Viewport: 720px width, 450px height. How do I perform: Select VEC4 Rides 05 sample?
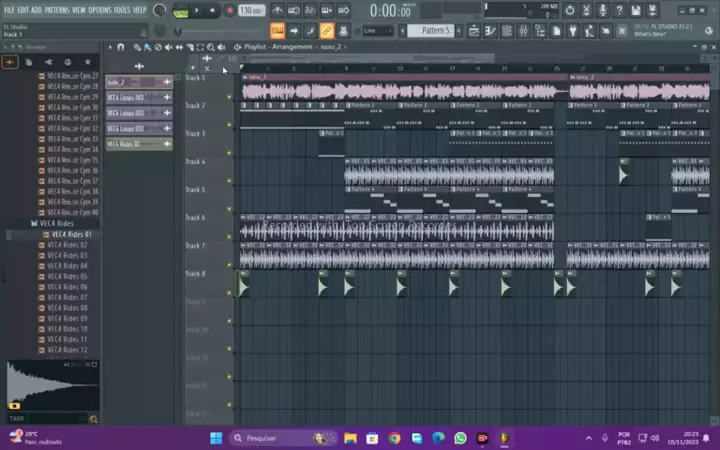[x=70, y=276]
